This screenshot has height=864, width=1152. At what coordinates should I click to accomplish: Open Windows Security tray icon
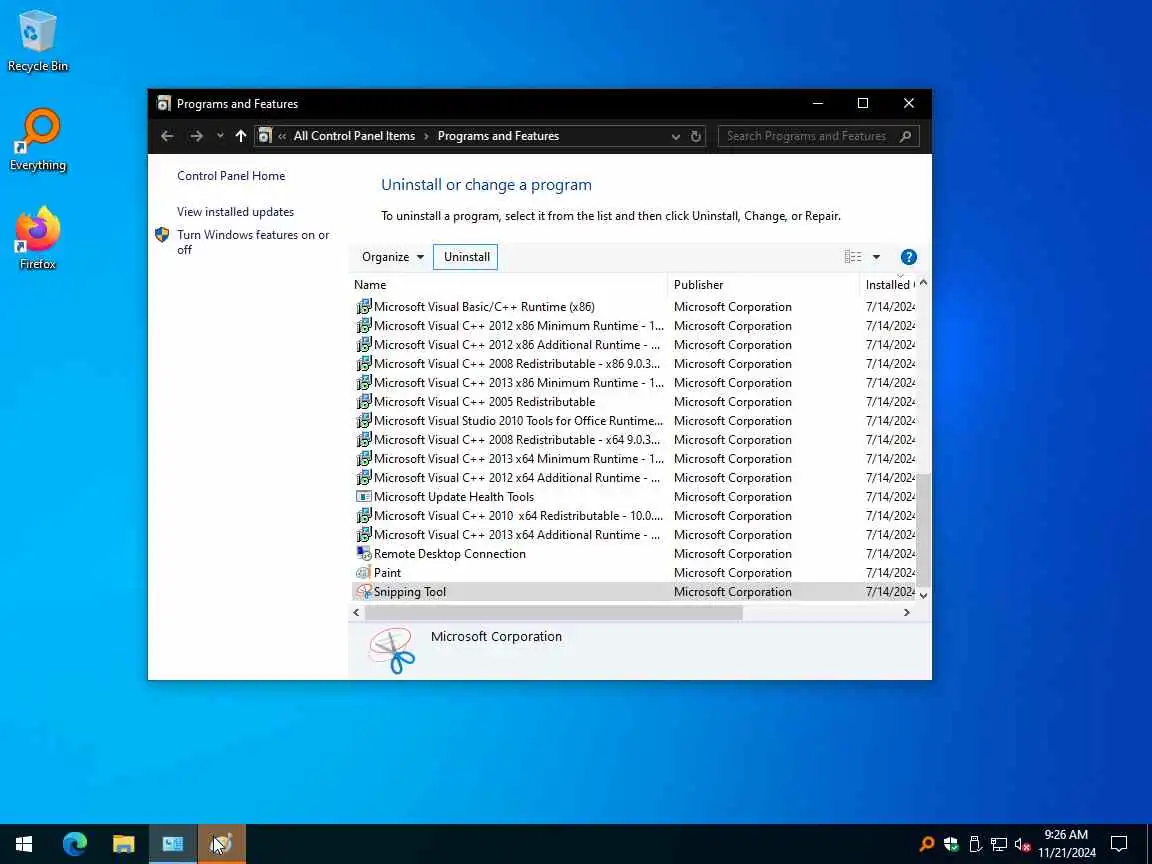tap(951, 844)
